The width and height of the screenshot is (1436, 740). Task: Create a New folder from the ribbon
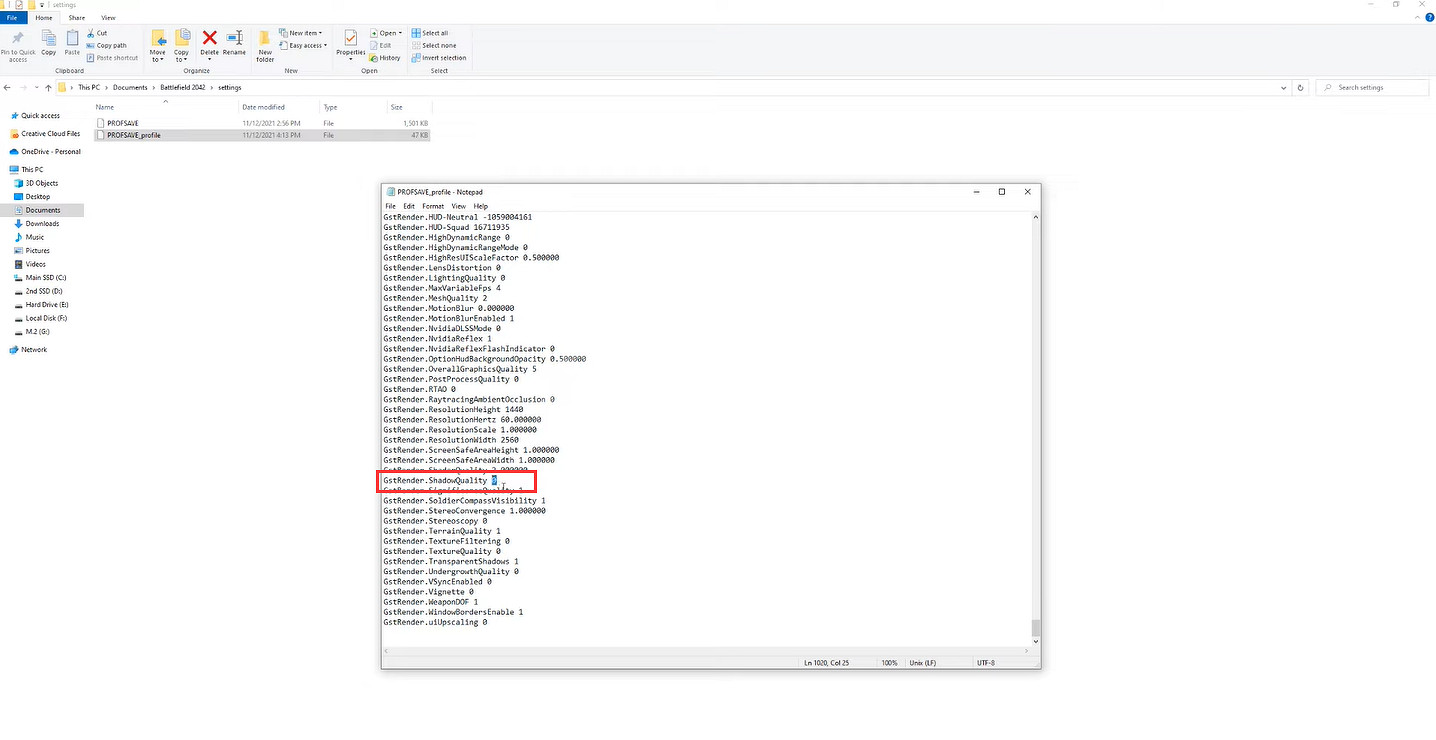pos(265,42)
